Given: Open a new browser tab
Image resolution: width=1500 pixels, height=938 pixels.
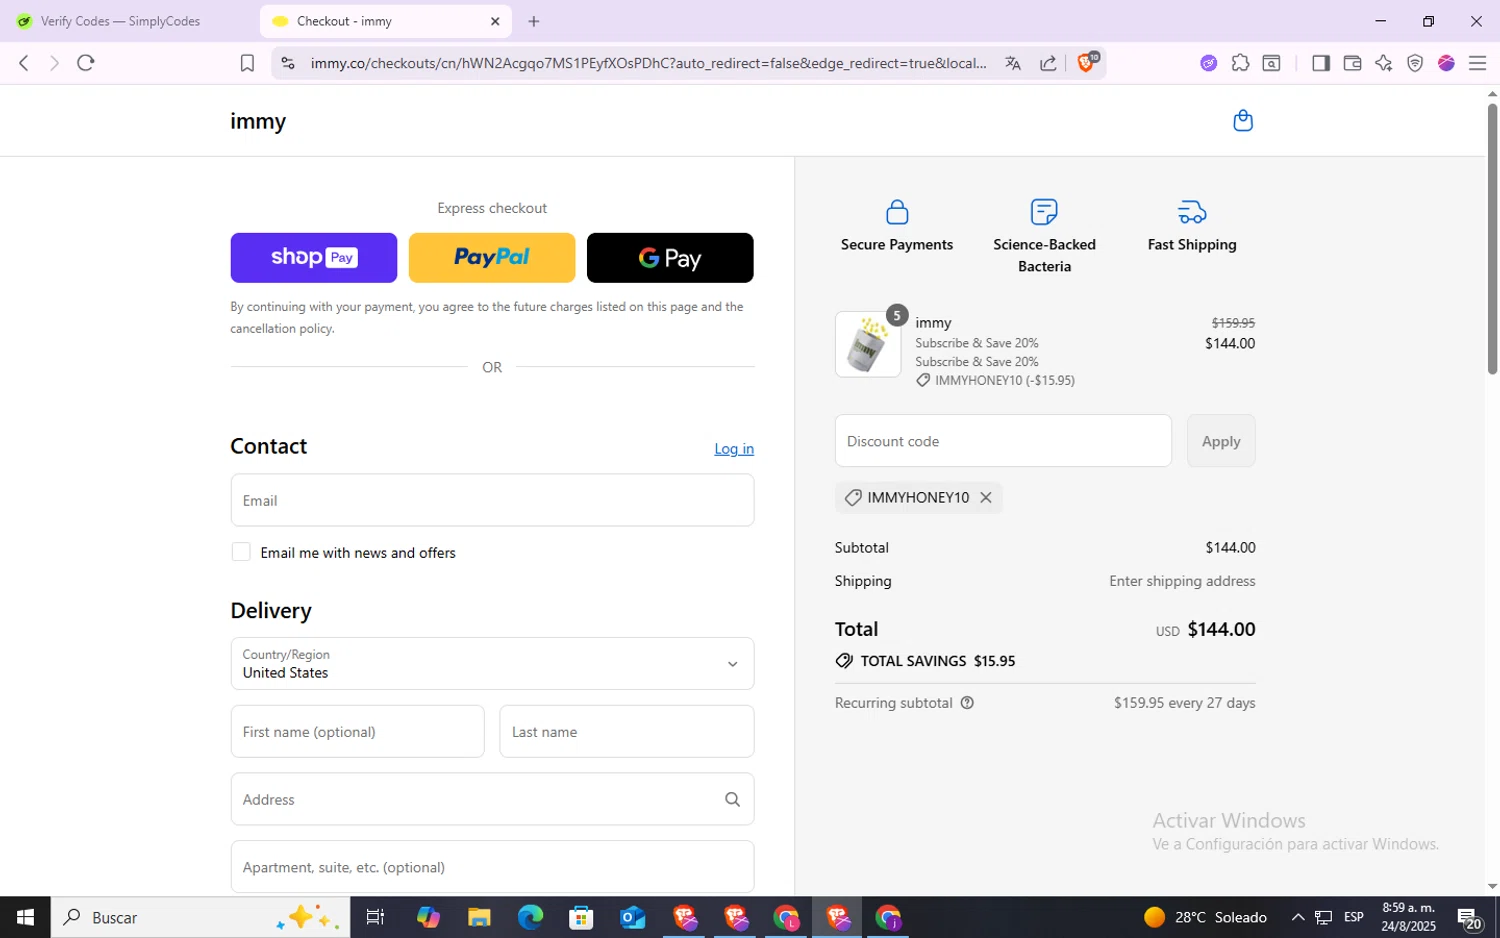Looking at the screenshot, I should (x=534, y=21).
